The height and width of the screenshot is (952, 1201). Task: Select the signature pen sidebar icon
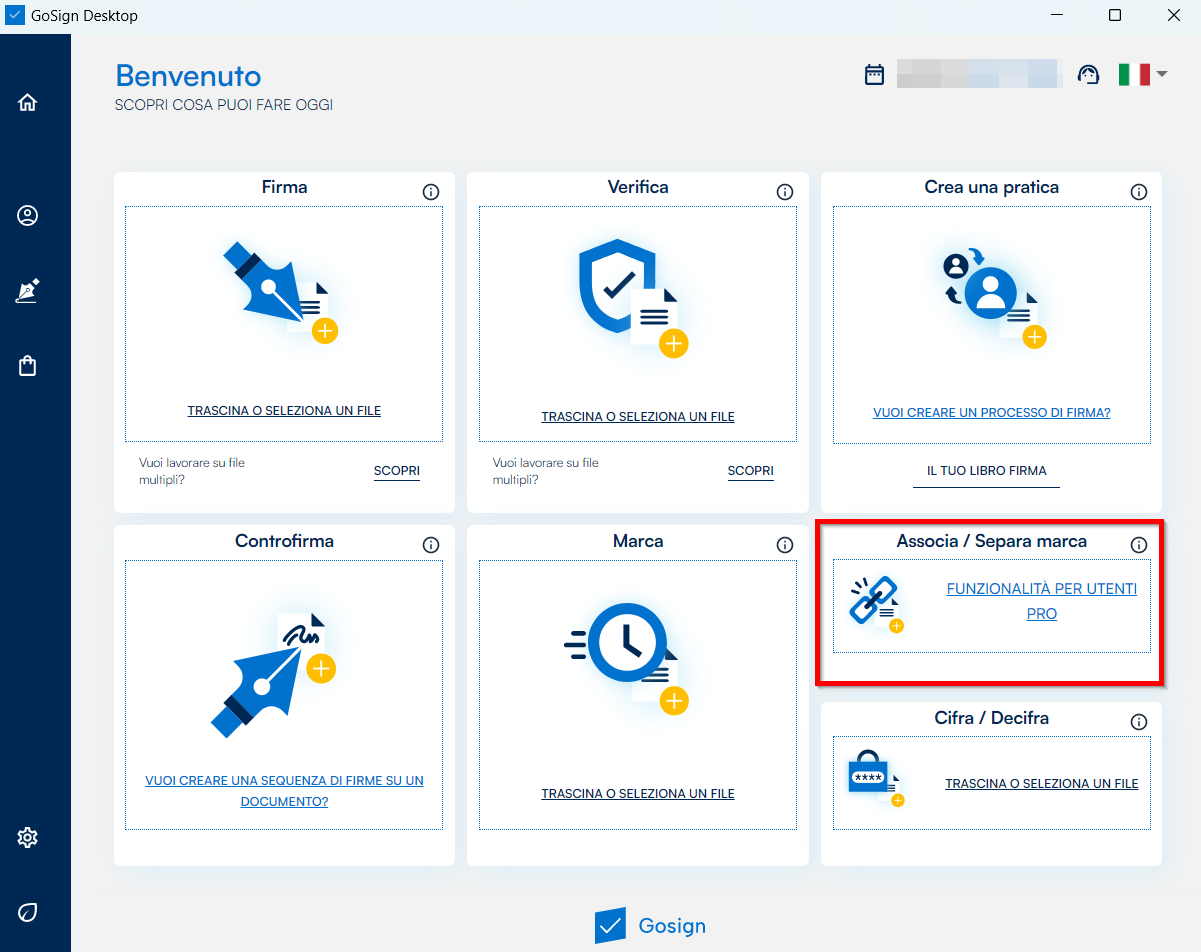(28, 291)
